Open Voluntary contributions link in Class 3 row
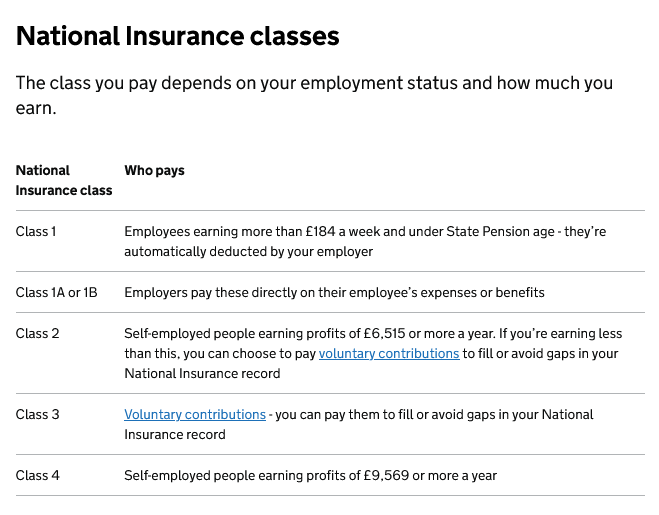The height and width of the screenshot is (515, 659). (195, 415)
